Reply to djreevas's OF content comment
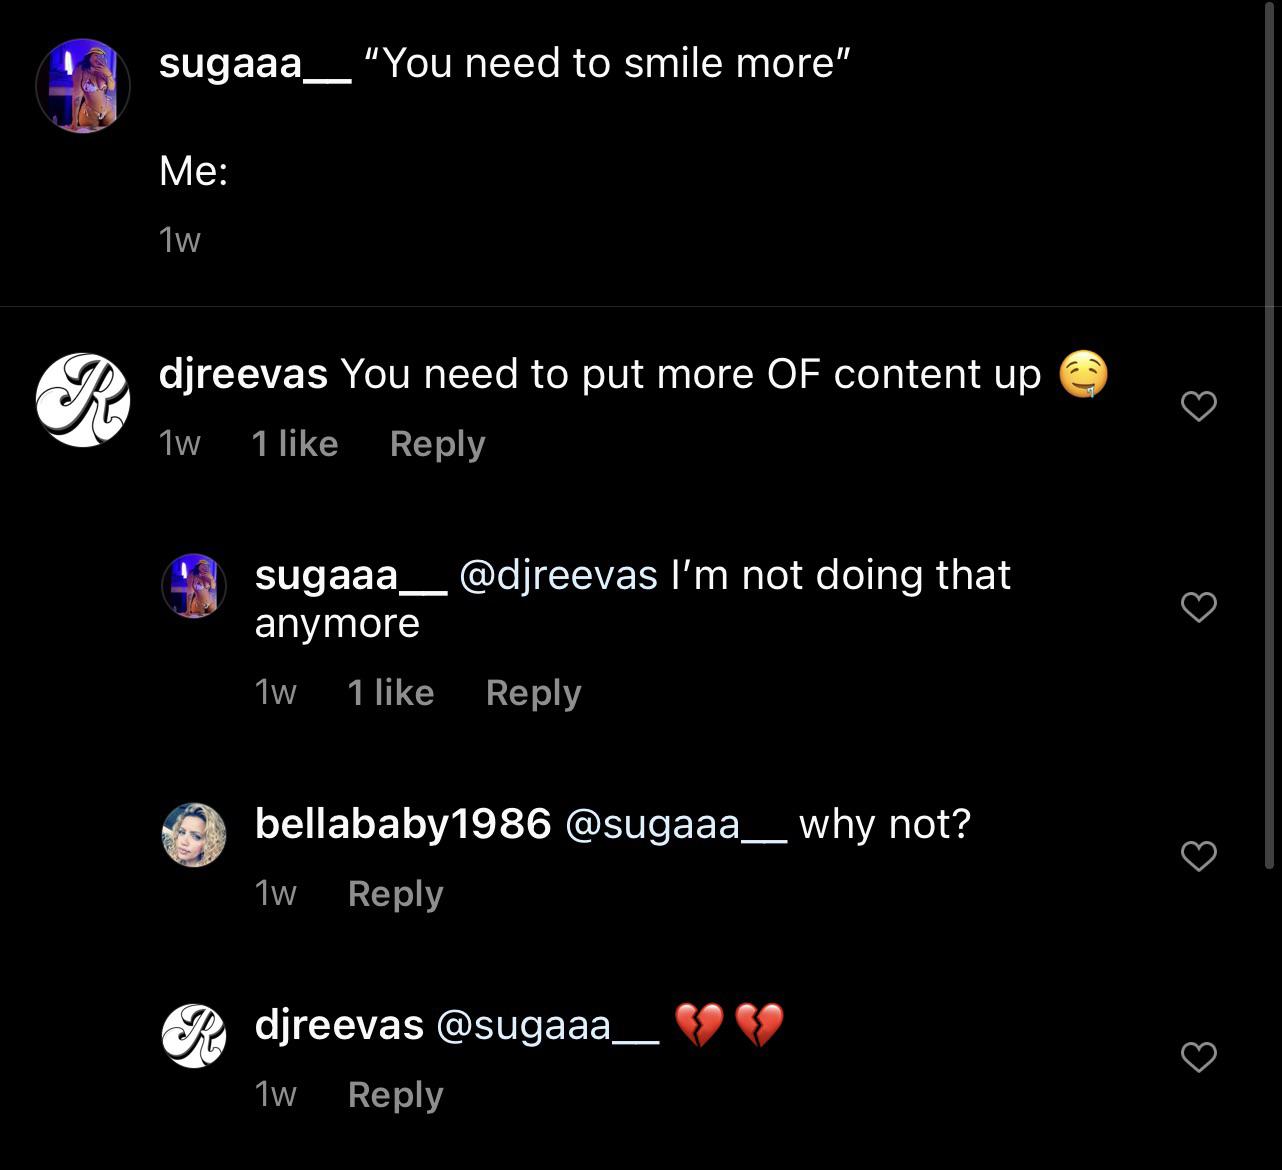This screenshot has height=1170, width=1282. (x=437, y=444)
